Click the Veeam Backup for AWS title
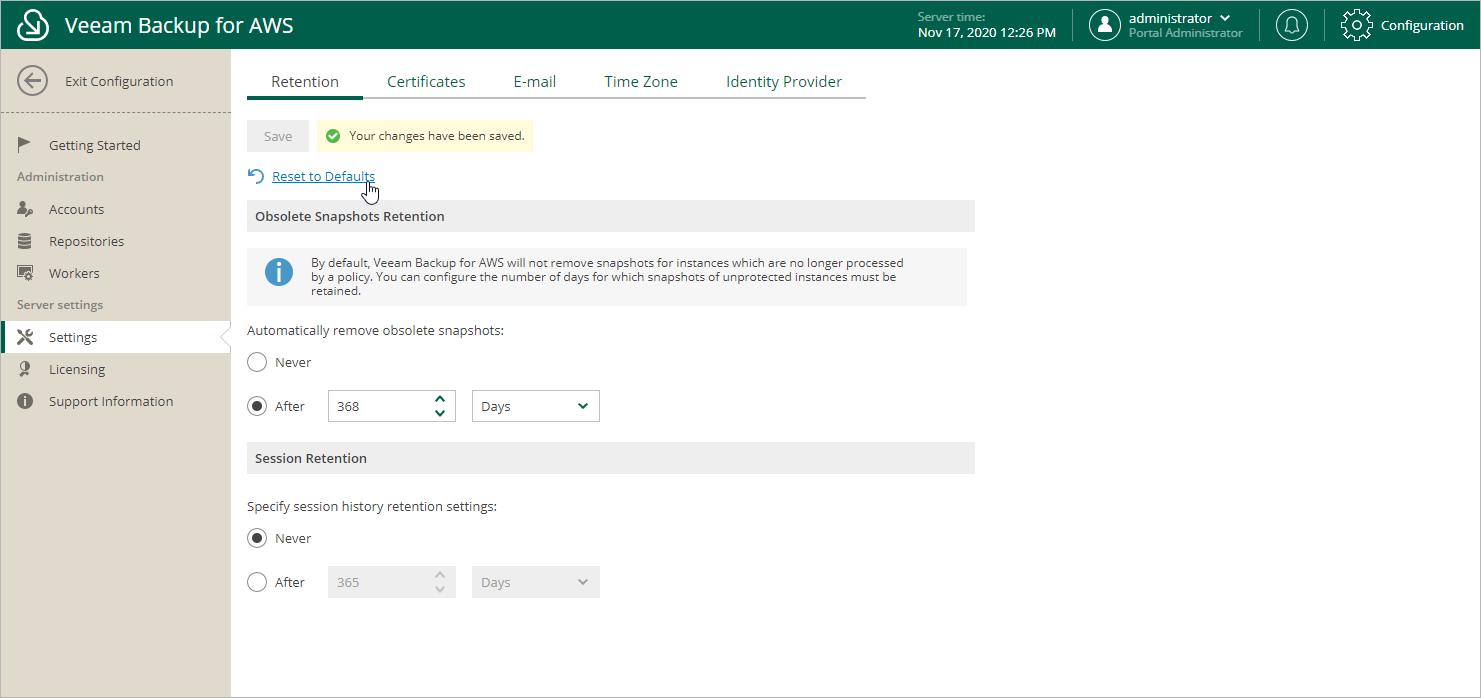The width and height of the screenshot is (1481, 698). [x=179, y=25]
